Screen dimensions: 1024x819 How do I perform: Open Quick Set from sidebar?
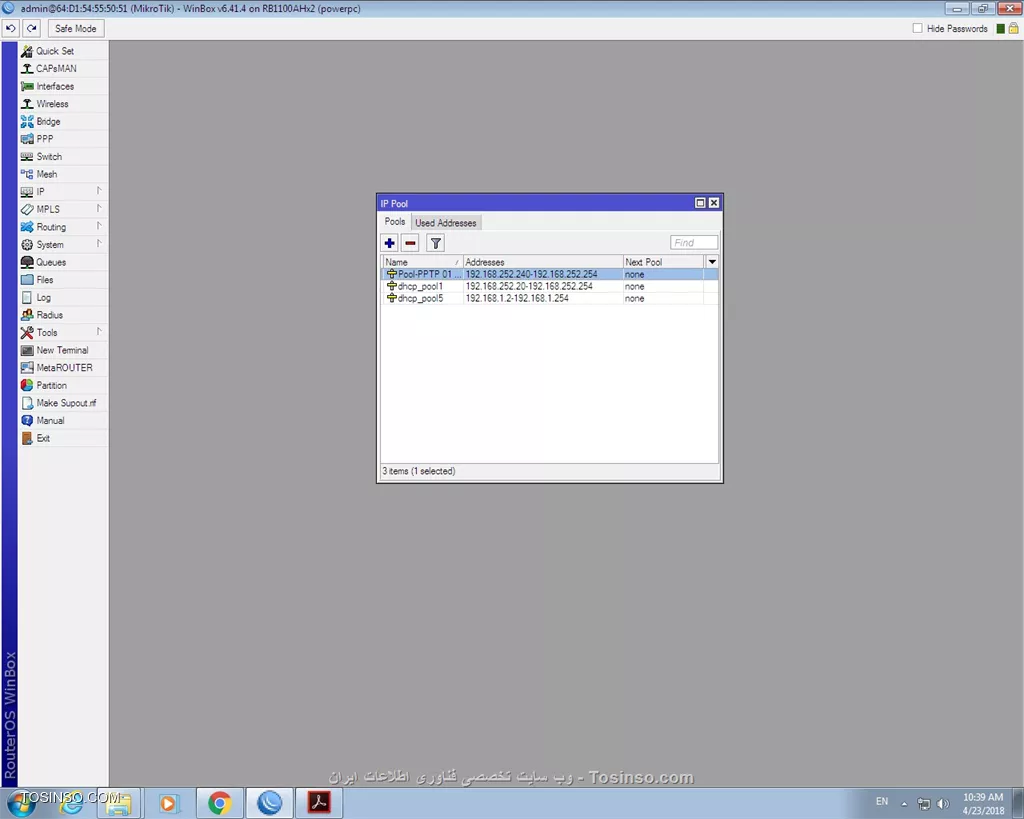tap(63, 51)
